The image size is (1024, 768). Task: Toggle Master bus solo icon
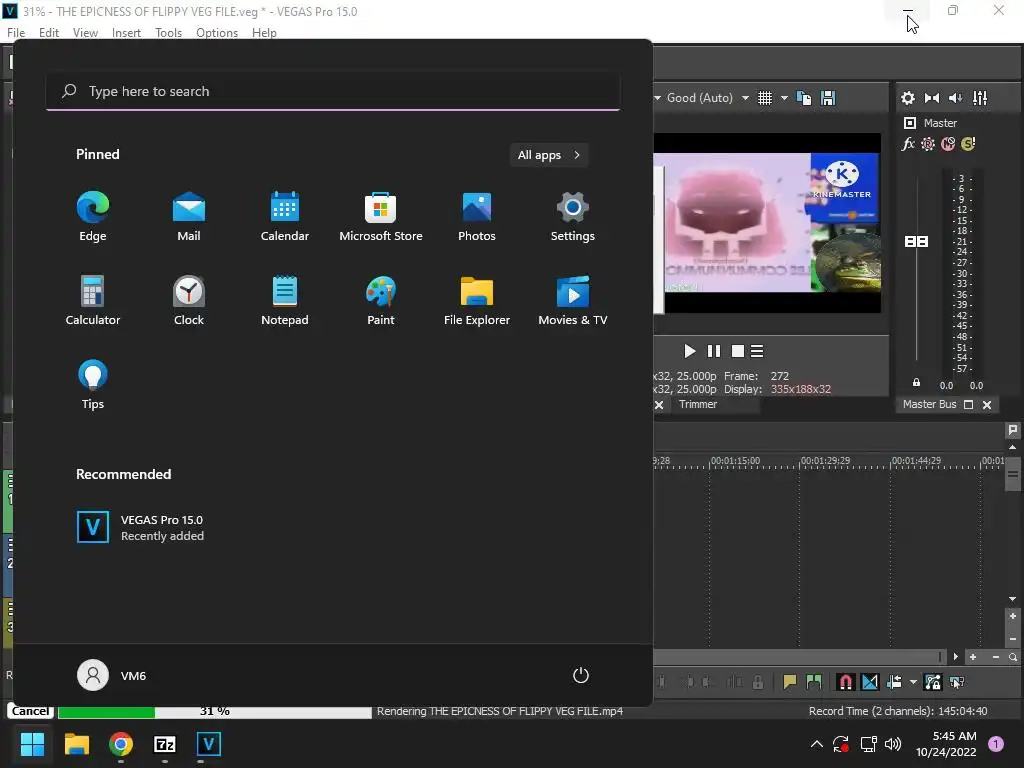968,144
